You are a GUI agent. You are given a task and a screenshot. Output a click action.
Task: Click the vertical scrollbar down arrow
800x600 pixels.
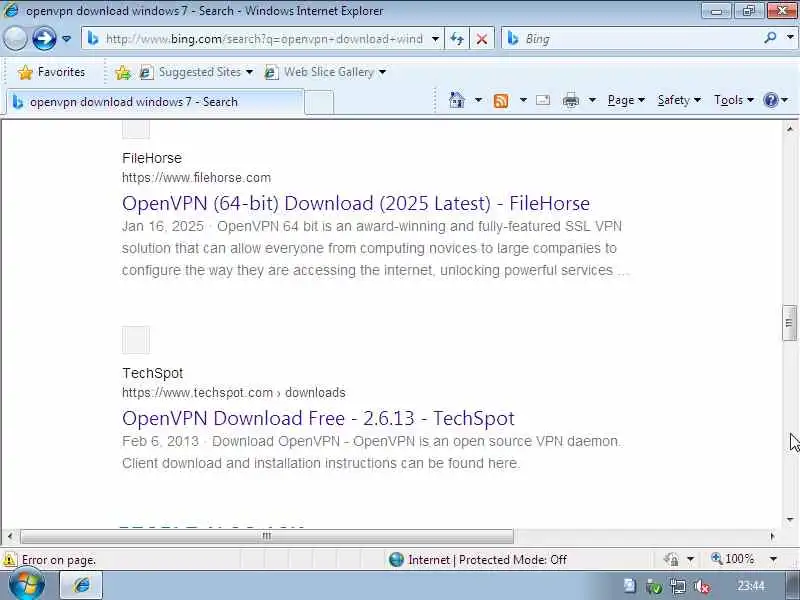pos(789,520)
